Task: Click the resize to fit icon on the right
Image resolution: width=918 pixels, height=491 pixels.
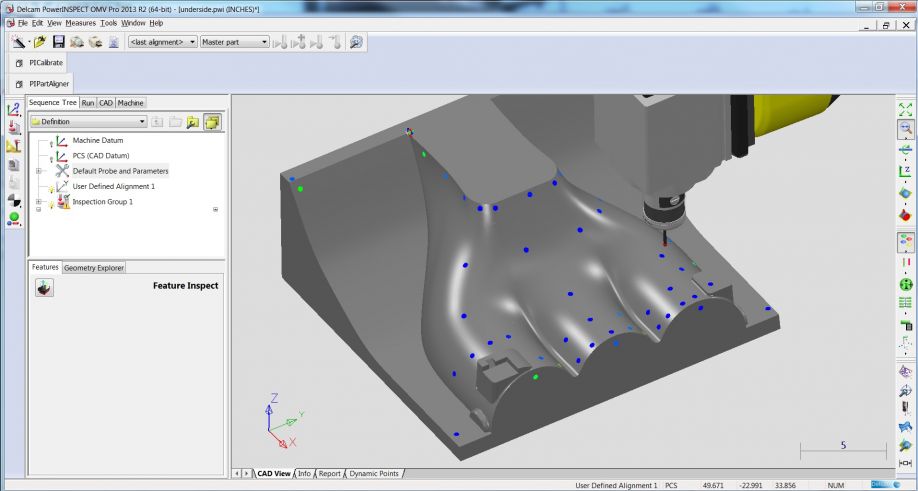Action: tap(905, 109)
